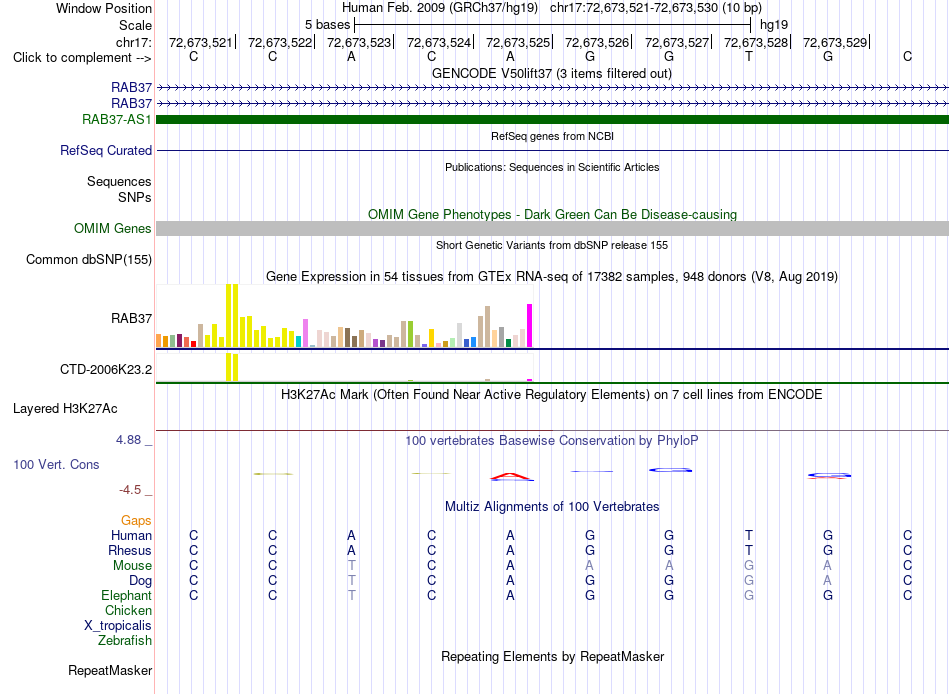Click position label 72,673,525
Image resolution: width=950 pixels, height=694 pixels.
518,42
